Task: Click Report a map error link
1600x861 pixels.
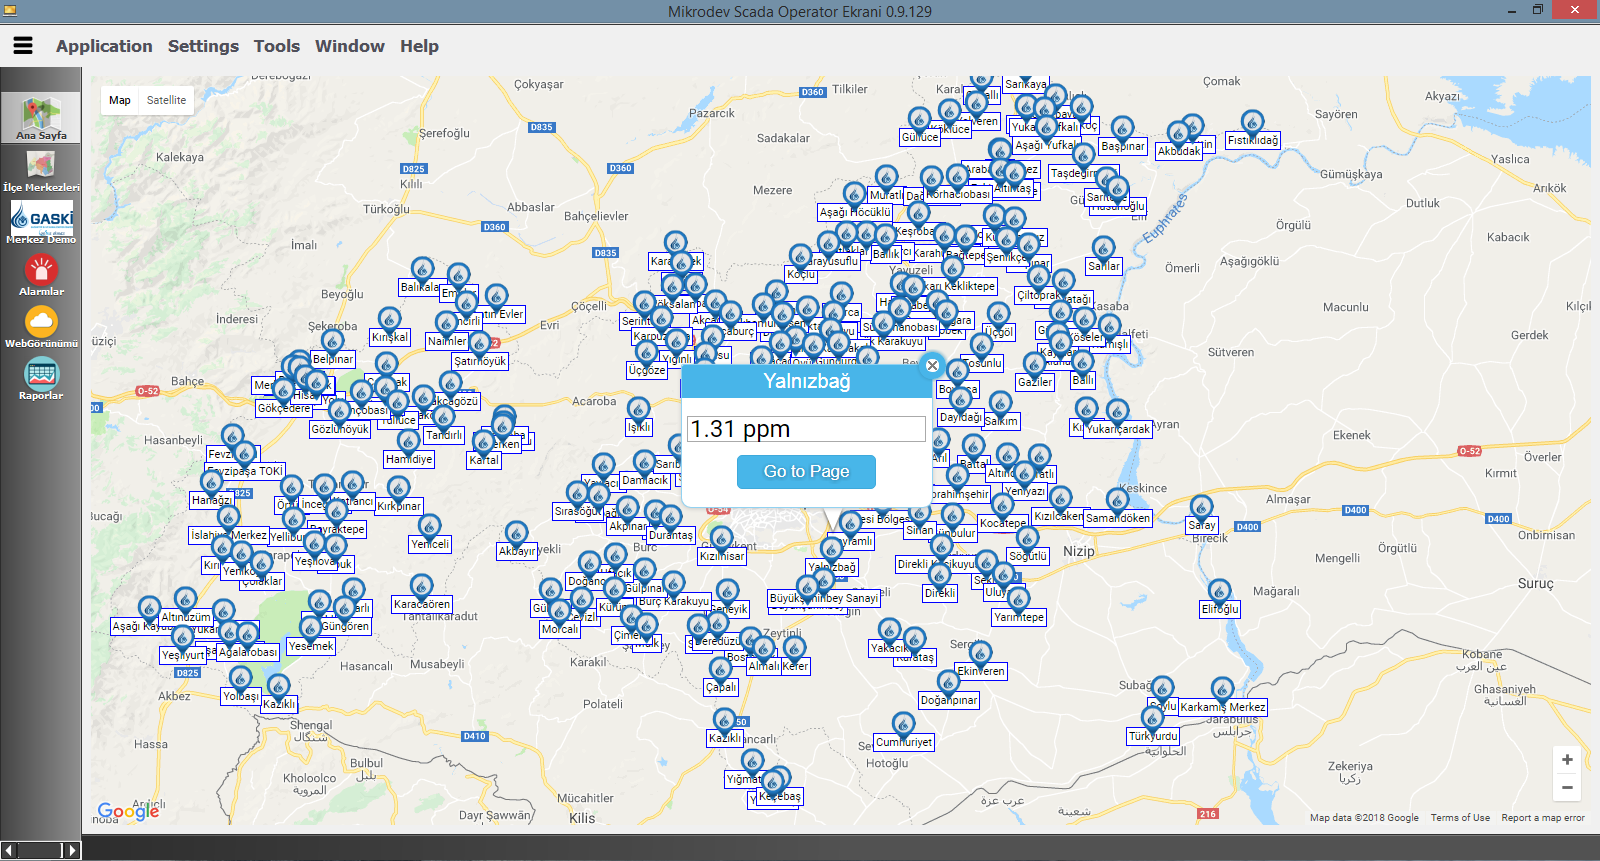Action: pyautogui.click(x=1543, y=818)
